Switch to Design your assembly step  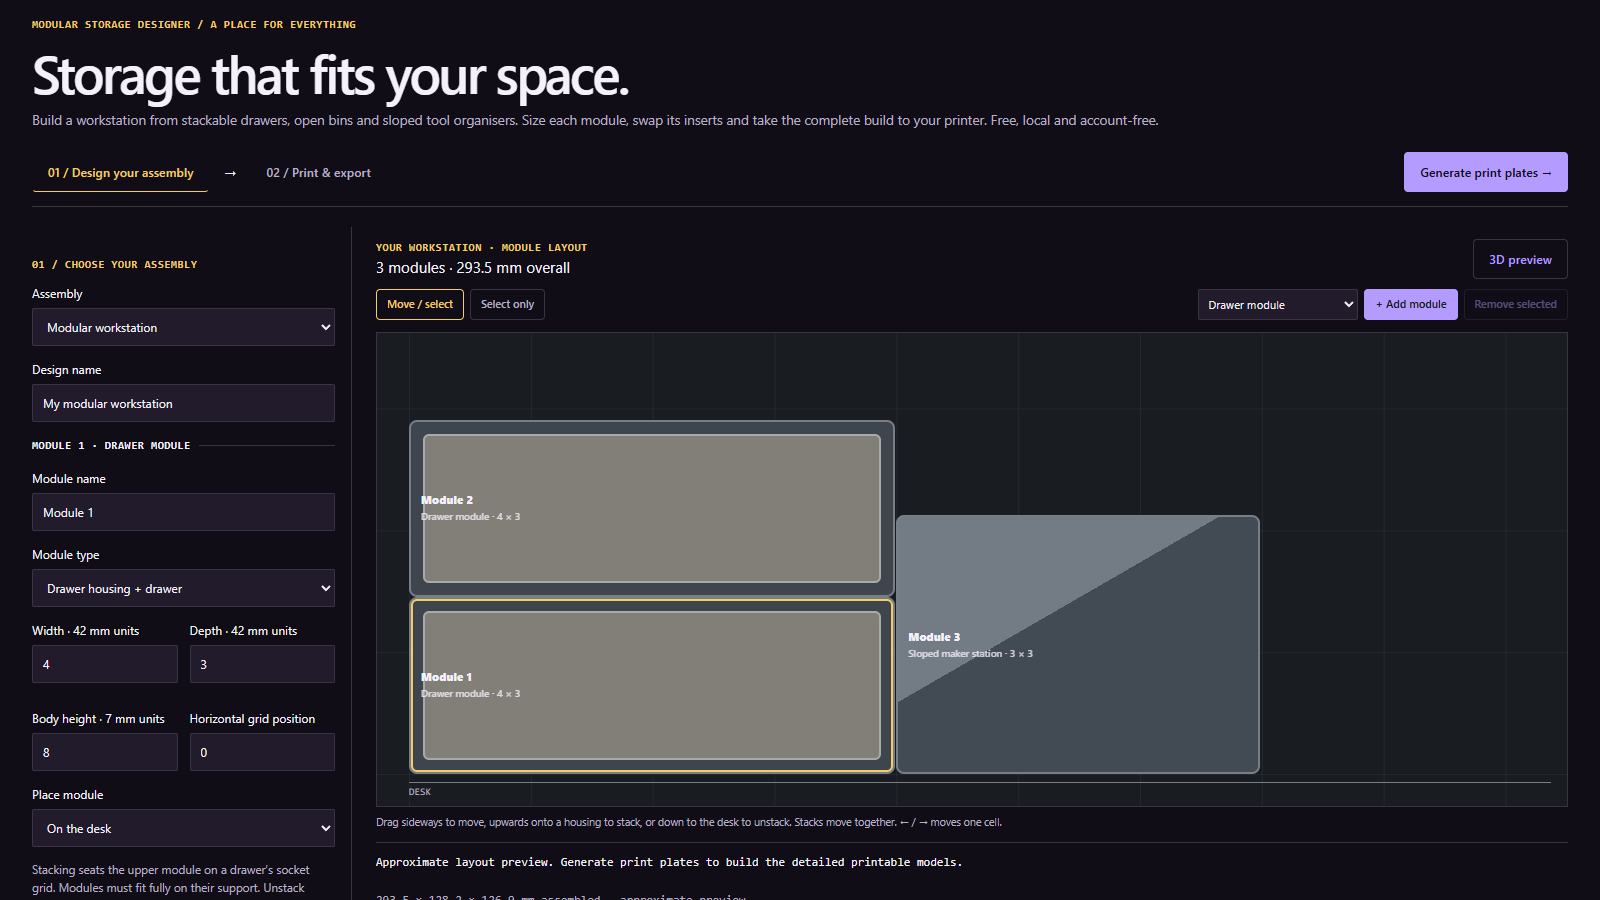120,173
